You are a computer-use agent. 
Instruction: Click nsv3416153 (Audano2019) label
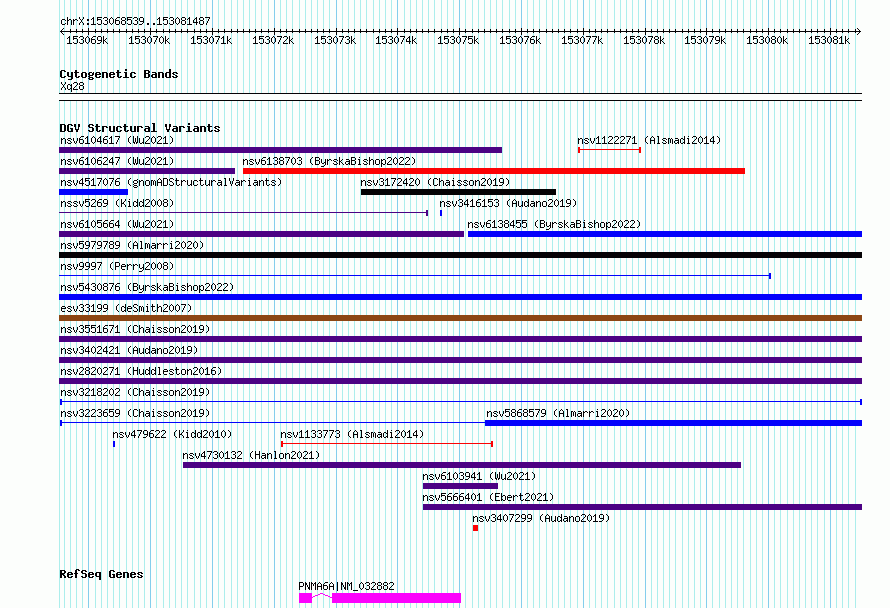pyautogui.click(x=508, y=203)
